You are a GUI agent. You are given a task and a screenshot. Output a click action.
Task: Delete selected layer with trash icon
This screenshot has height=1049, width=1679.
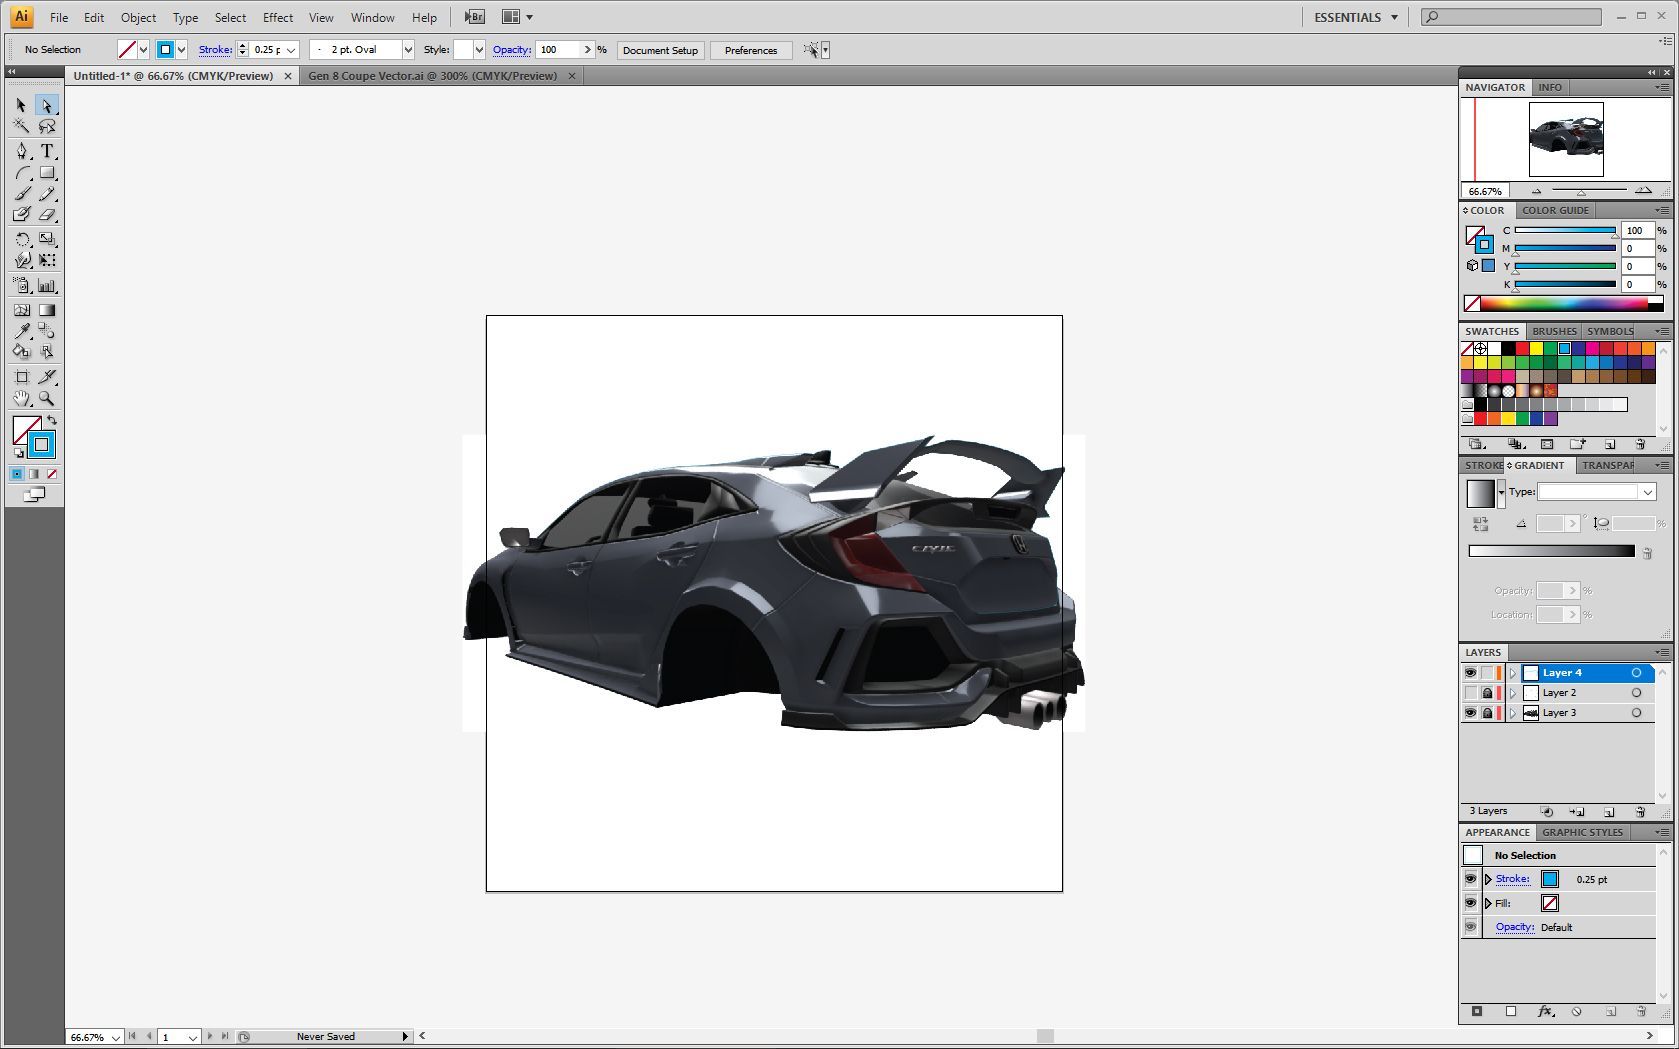click(1640, 812)
